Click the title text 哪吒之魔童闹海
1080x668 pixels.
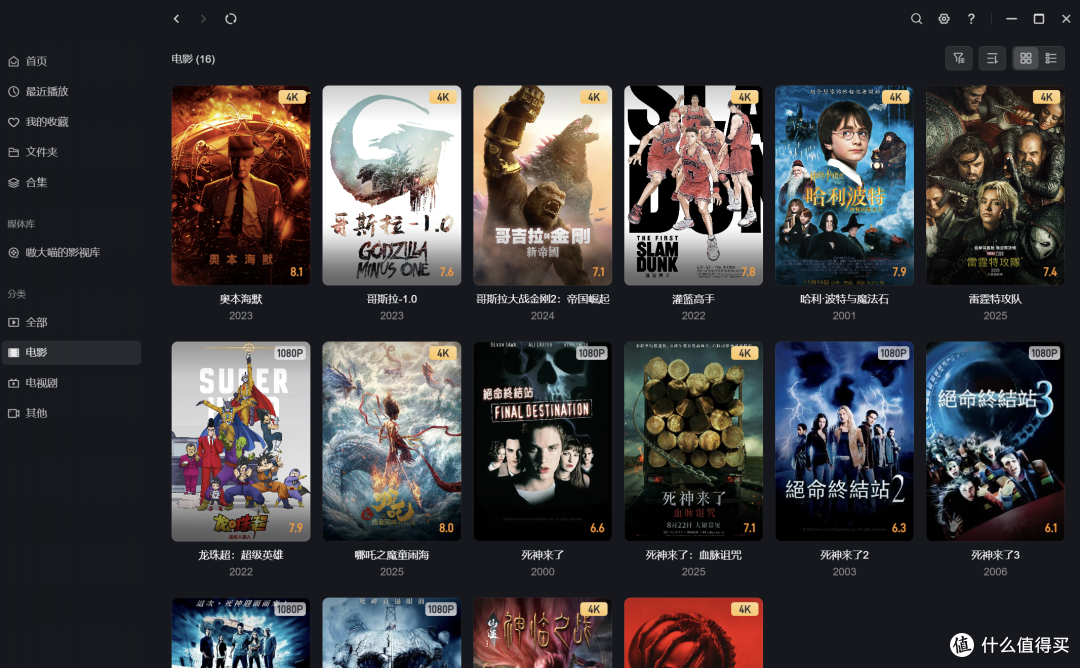(392, 555)
